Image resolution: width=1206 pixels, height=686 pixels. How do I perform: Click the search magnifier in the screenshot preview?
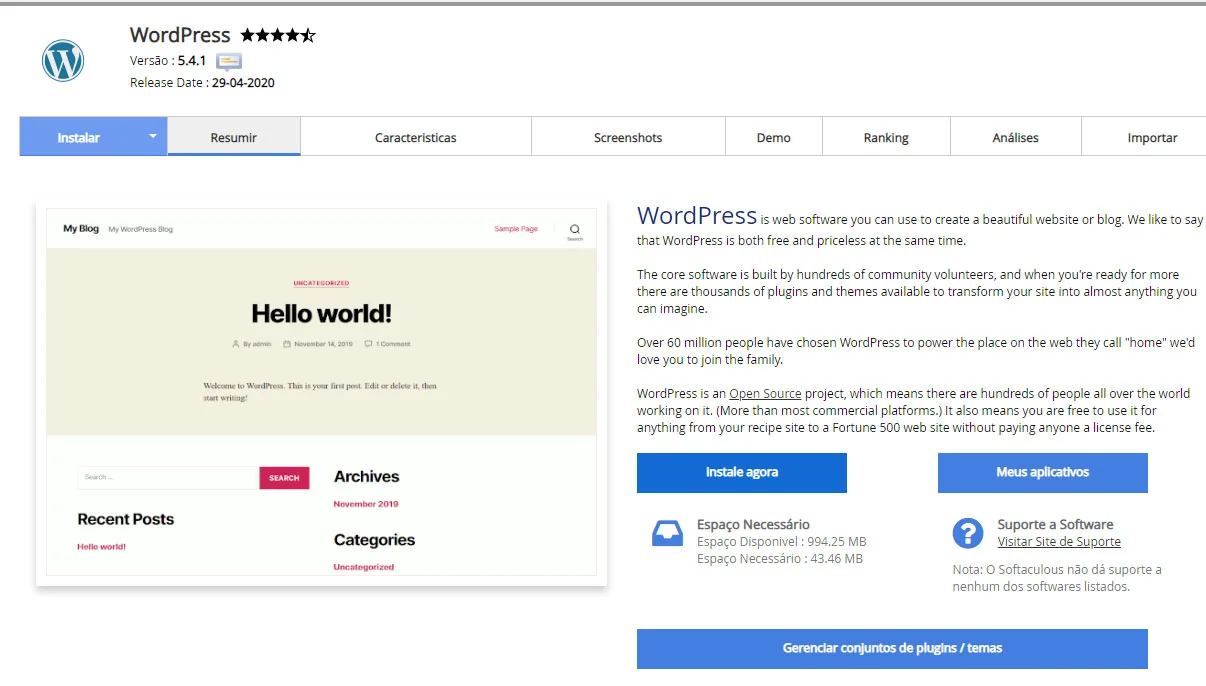click(574, 229)
